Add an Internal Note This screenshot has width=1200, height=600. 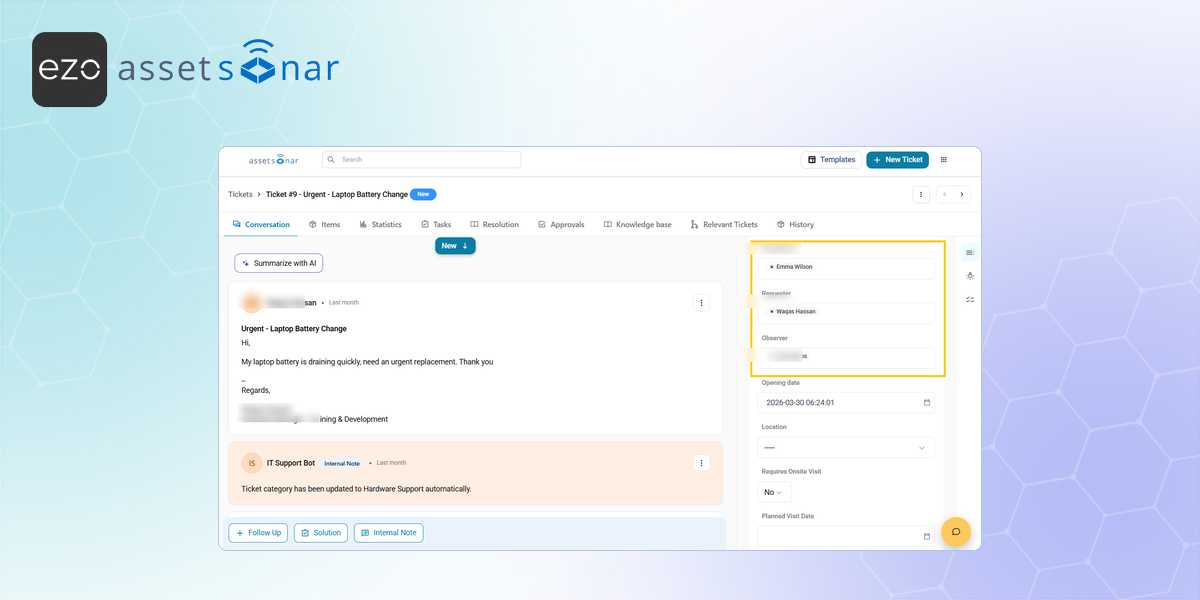coord(388,533)
